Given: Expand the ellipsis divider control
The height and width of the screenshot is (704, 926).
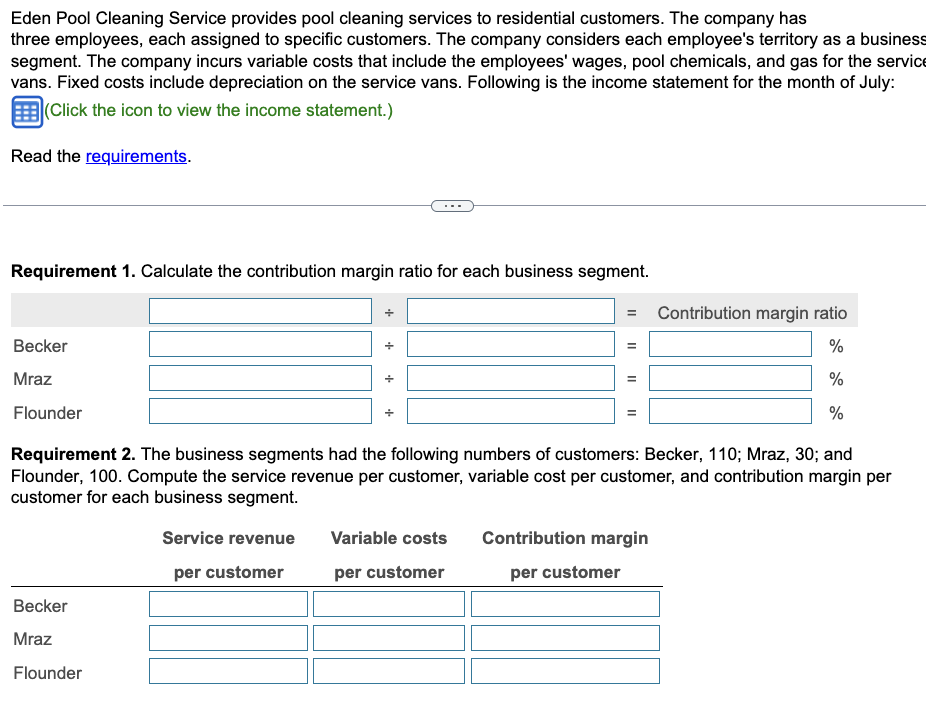Looking at the screenshot, I should coord(451,205).
